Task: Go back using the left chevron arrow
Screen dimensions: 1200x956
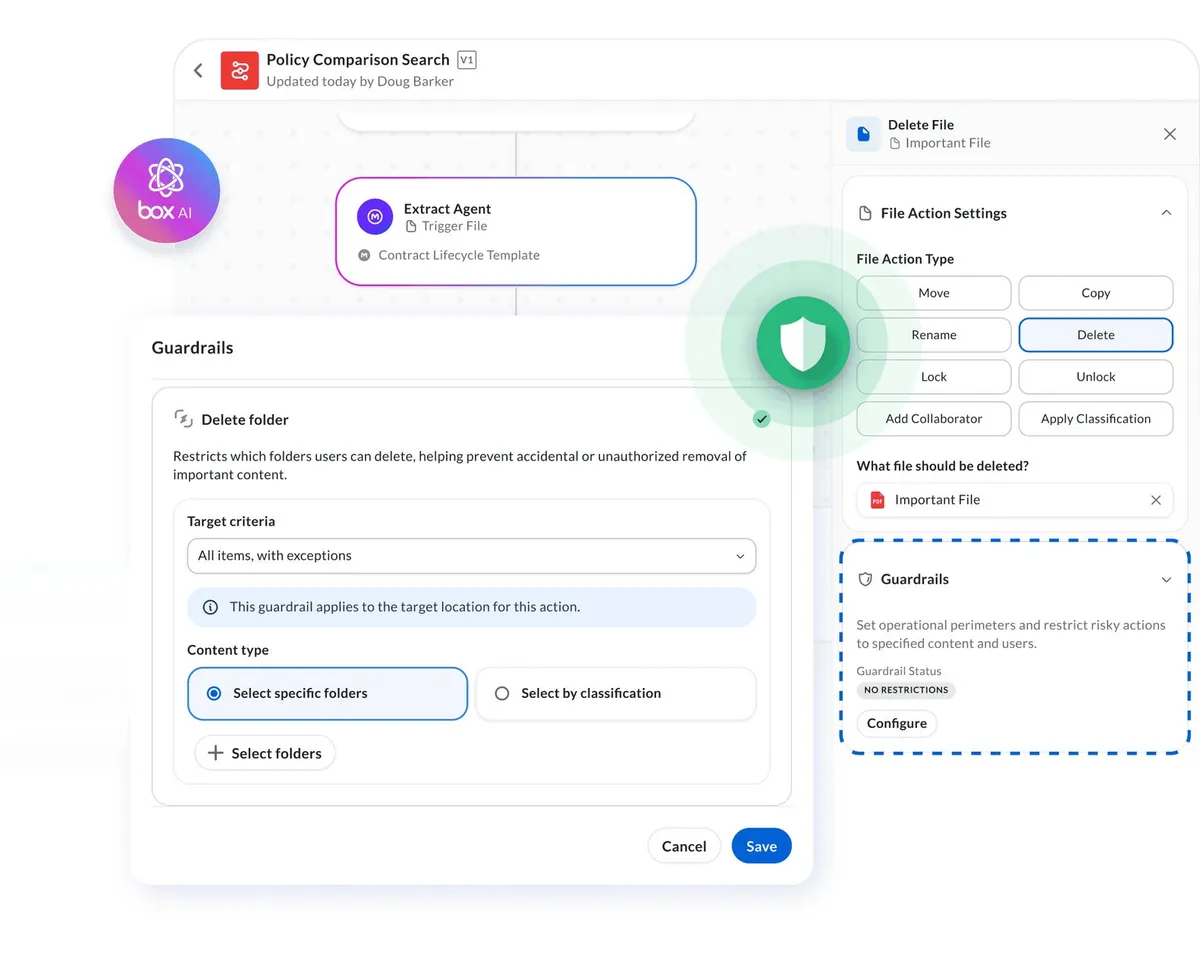Action: (198, 70)
